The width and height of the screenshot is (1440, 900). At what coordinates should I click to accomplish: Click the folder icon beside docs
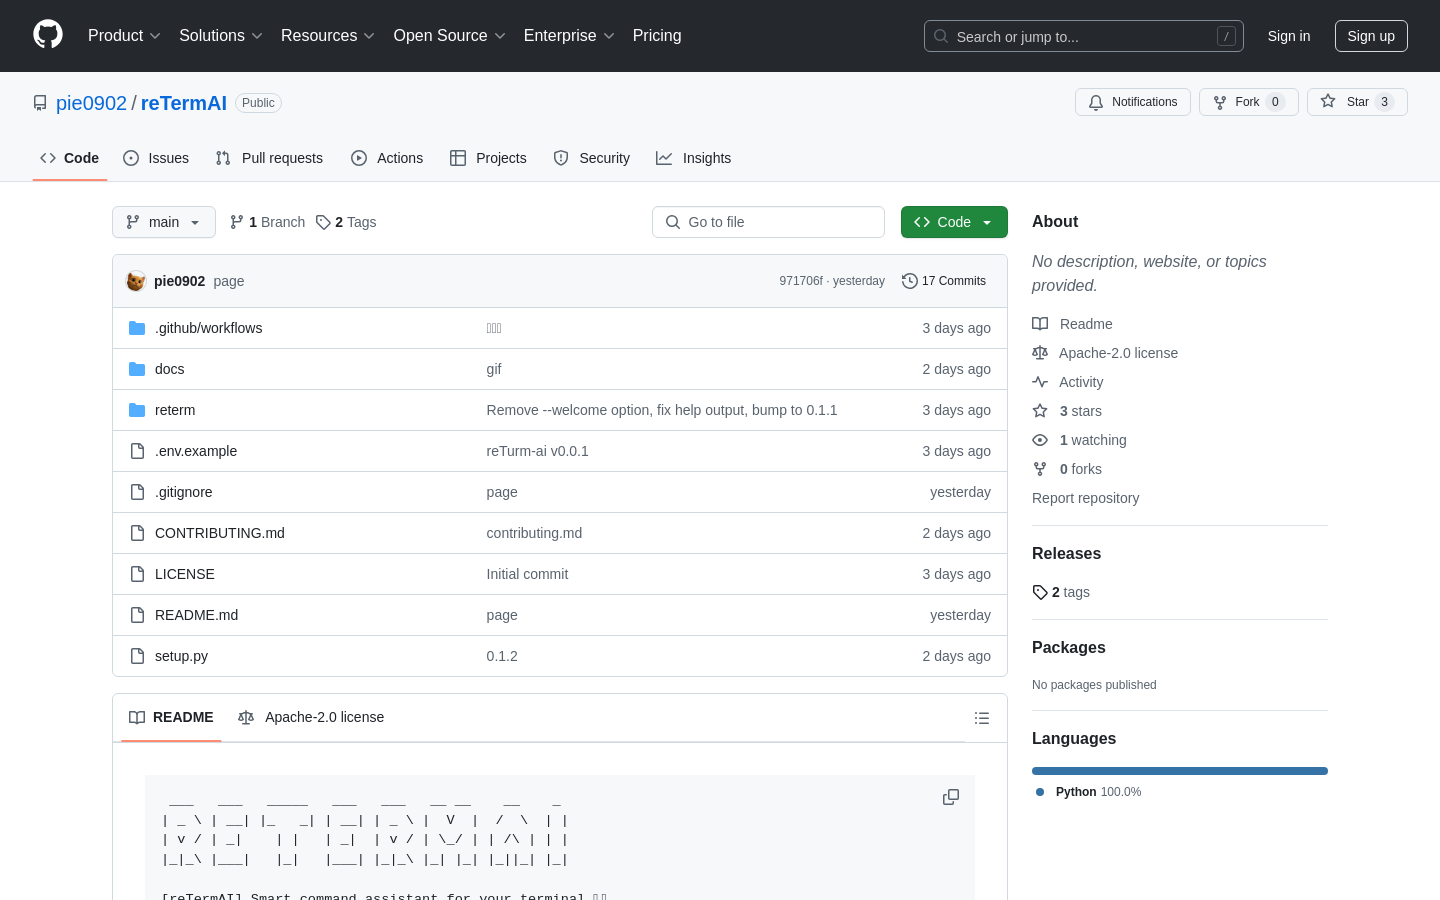point(137,369)
